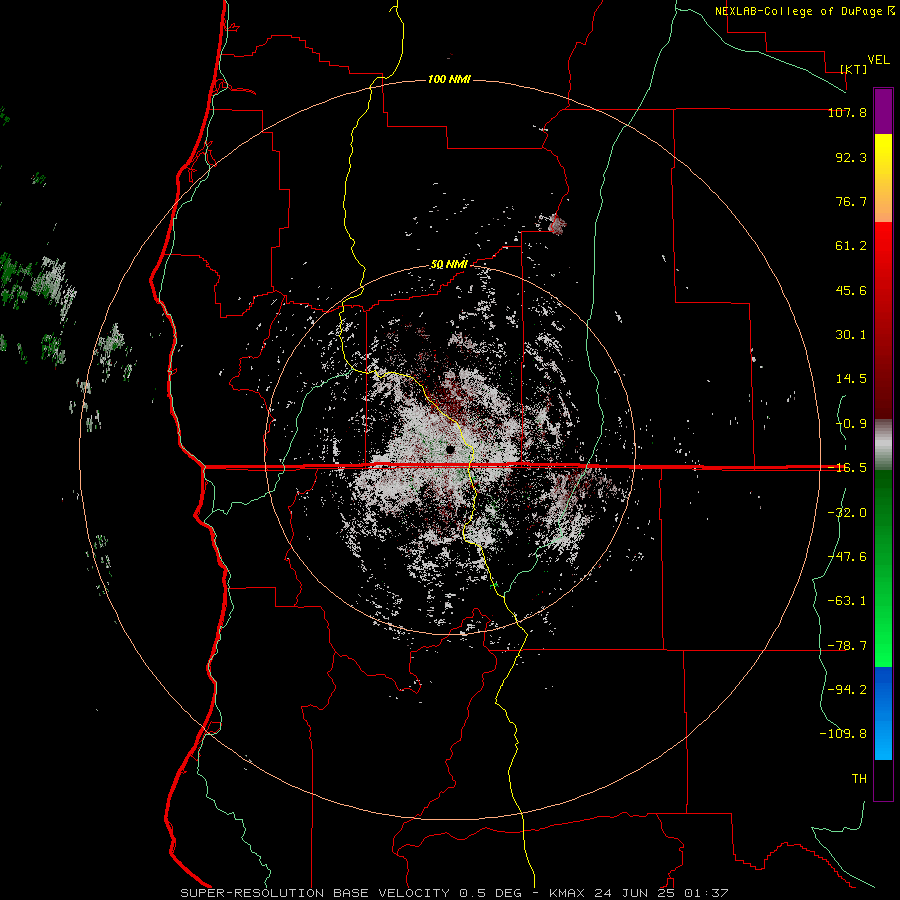The width and height of the screenshot is (900, 900).
Task: Click the 92.3 velocity scale value
Action: 851,157
